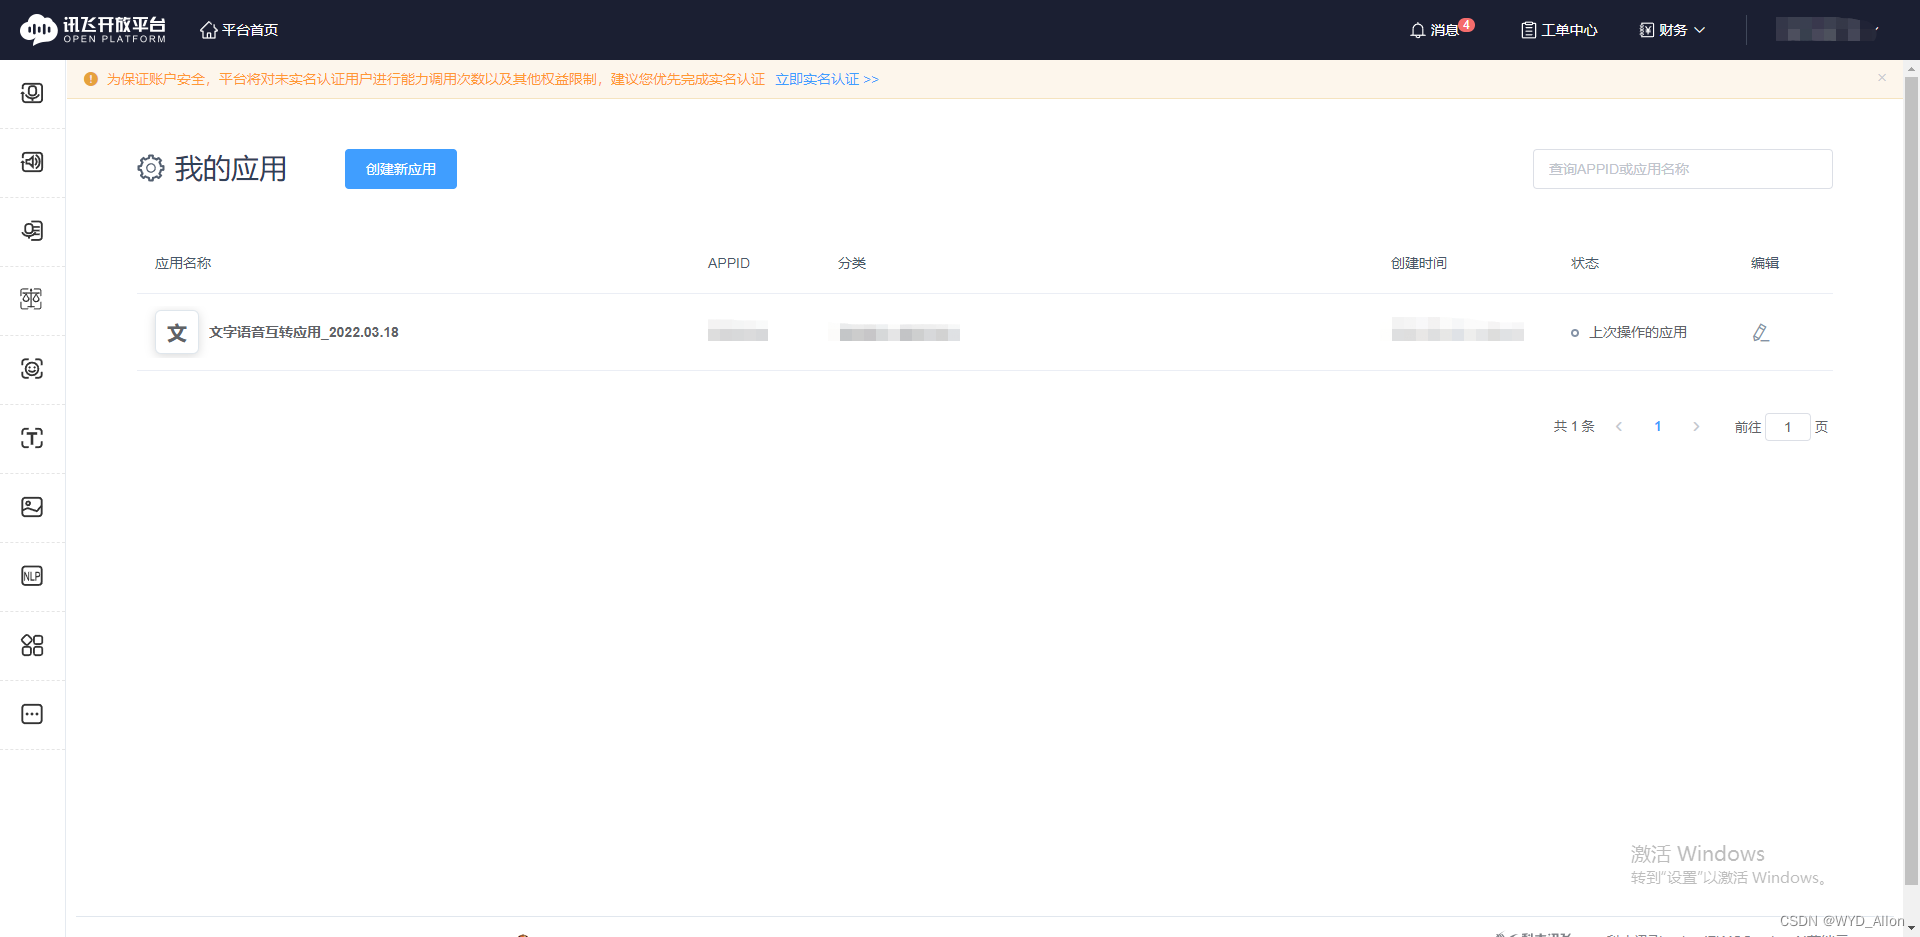This screenshot has height=937, width=1920.
Task: Expand the 财务 finance dropdown
Action: pyautogui.click(x=1672, y=30)
